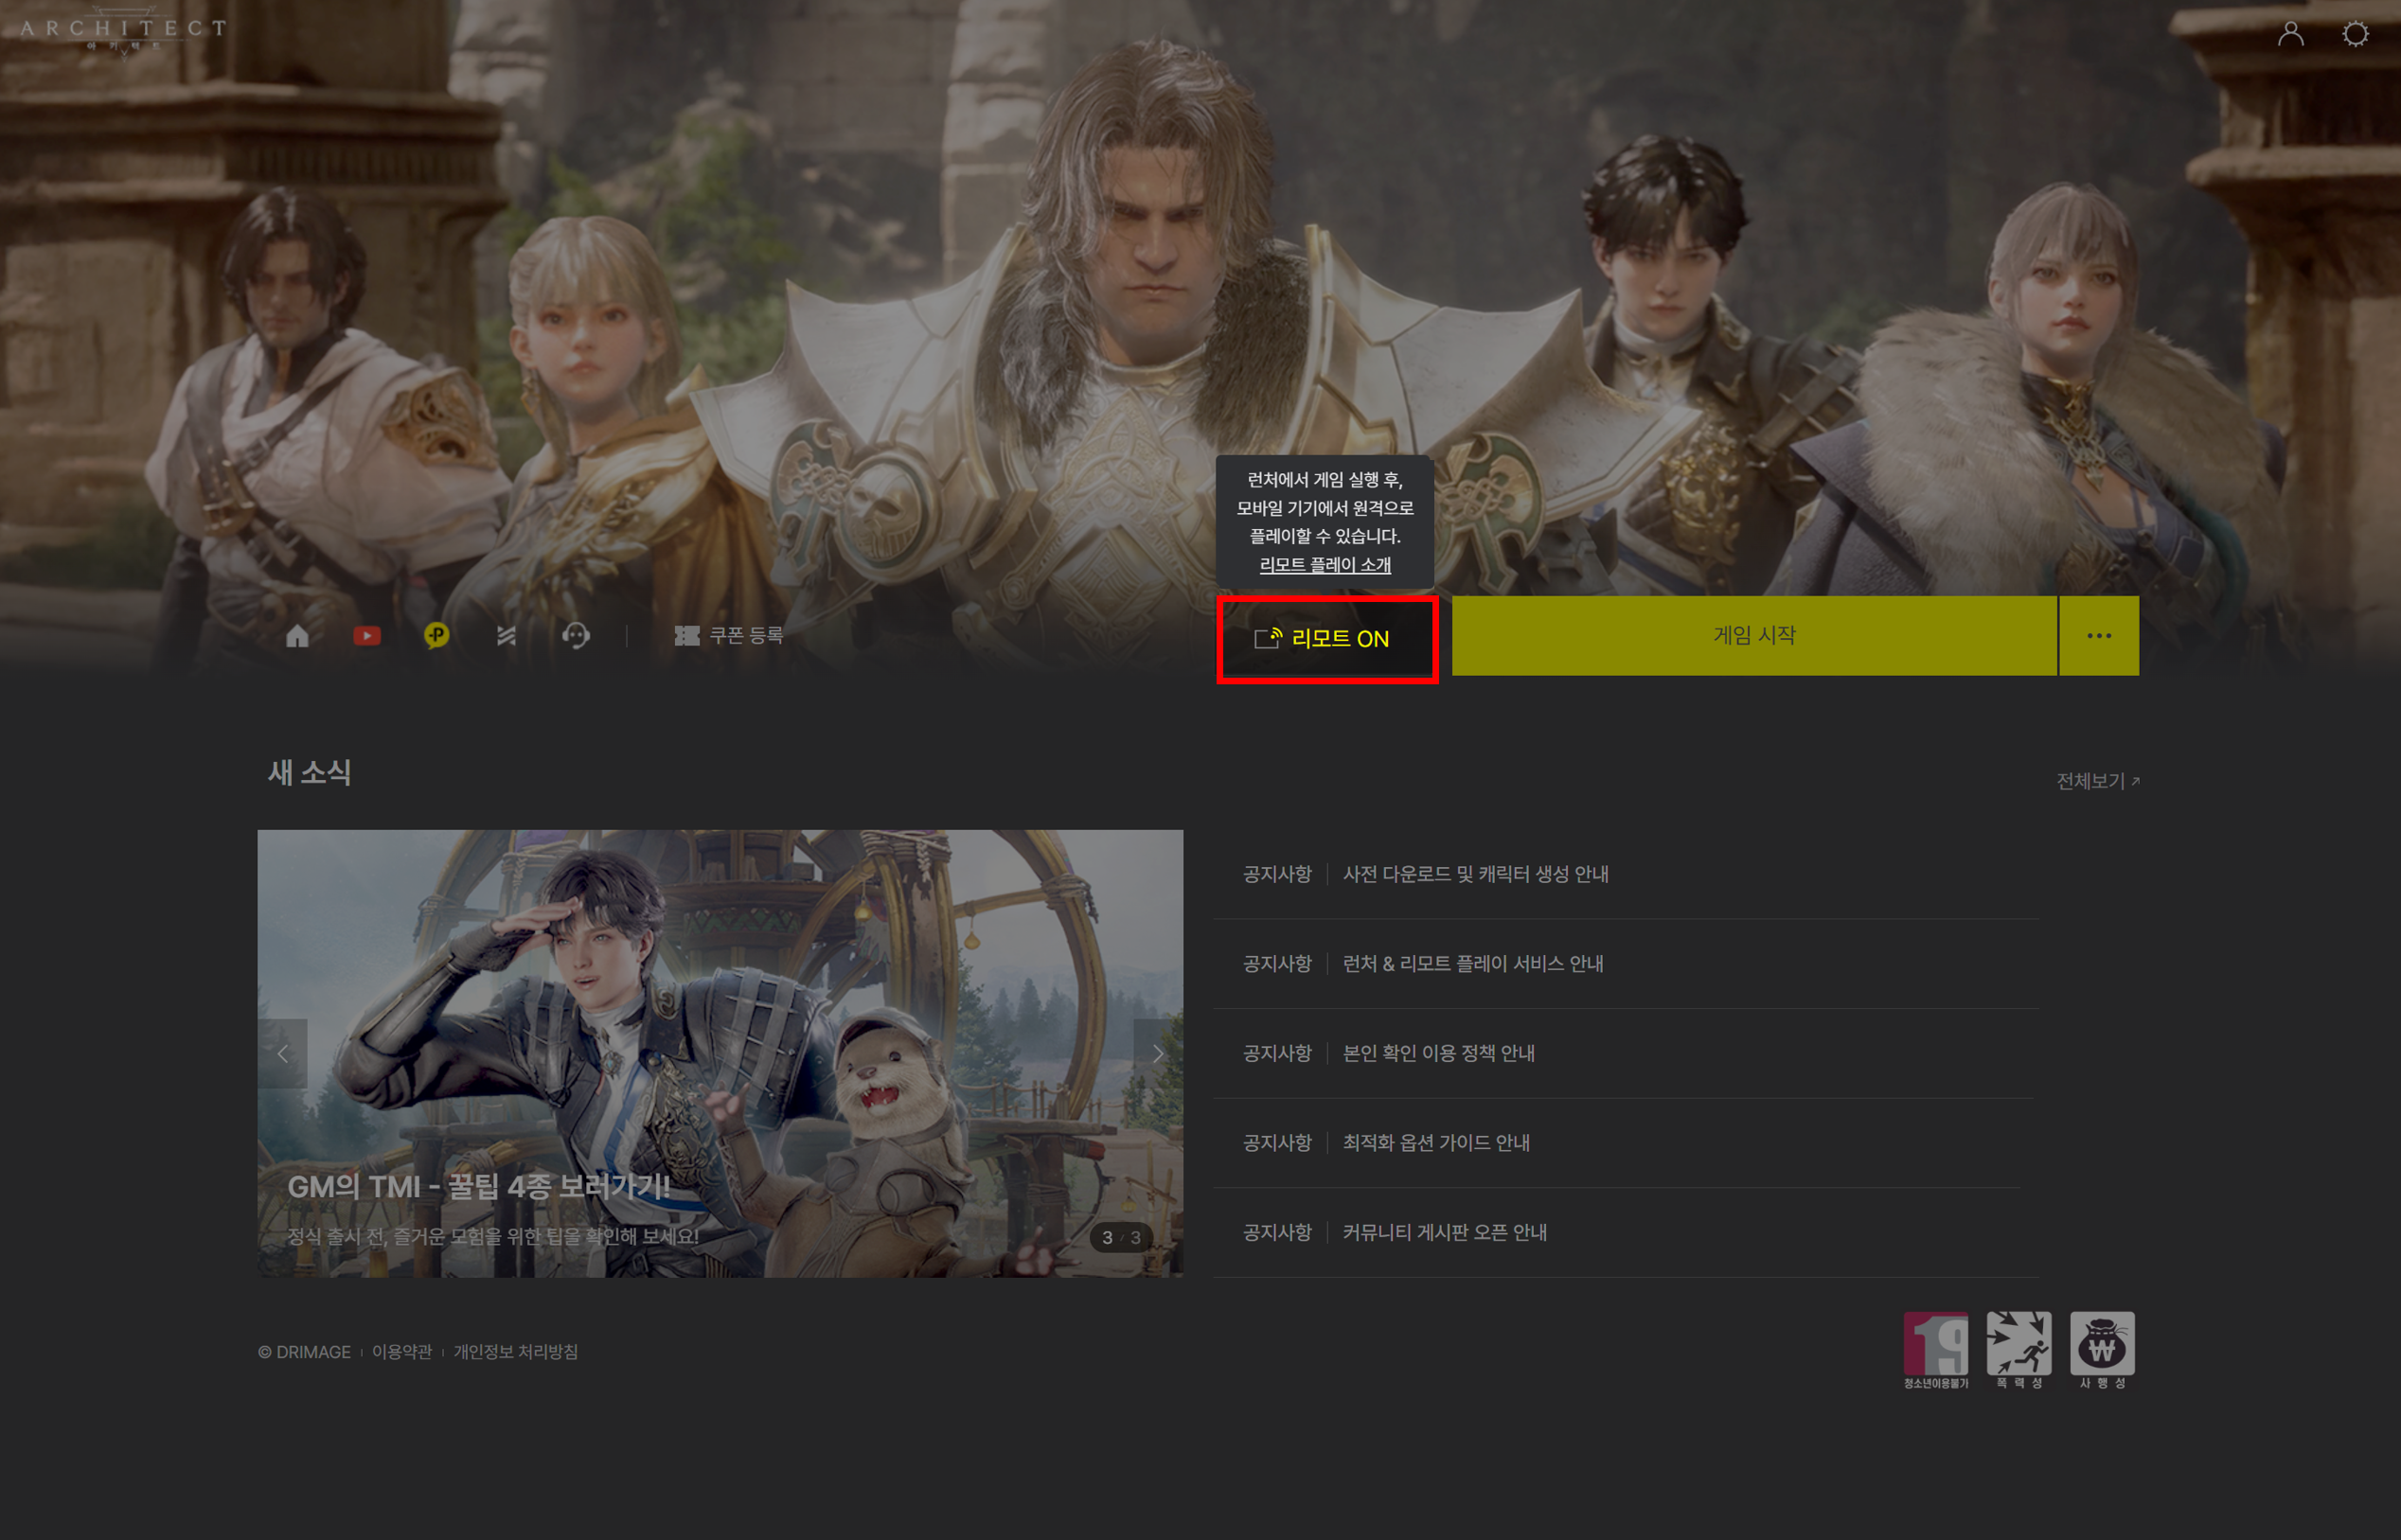The height and width of the screenshot is (1540, 2401).
Task: Go to previous news banner slide
Action: point(283,1053)
